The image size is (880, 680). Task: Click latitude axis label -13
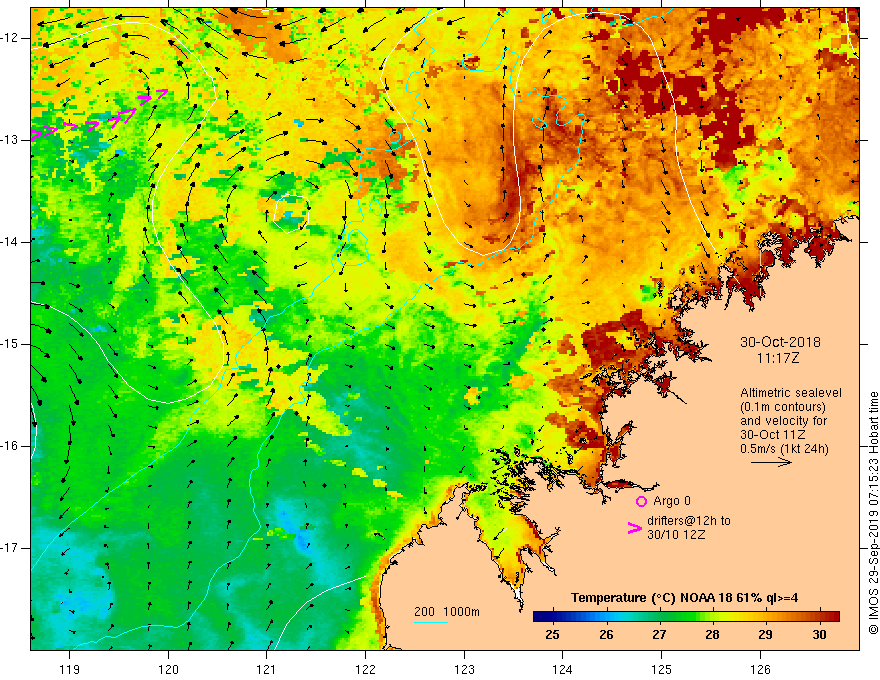pyautogui.click(x=11, y=140)
